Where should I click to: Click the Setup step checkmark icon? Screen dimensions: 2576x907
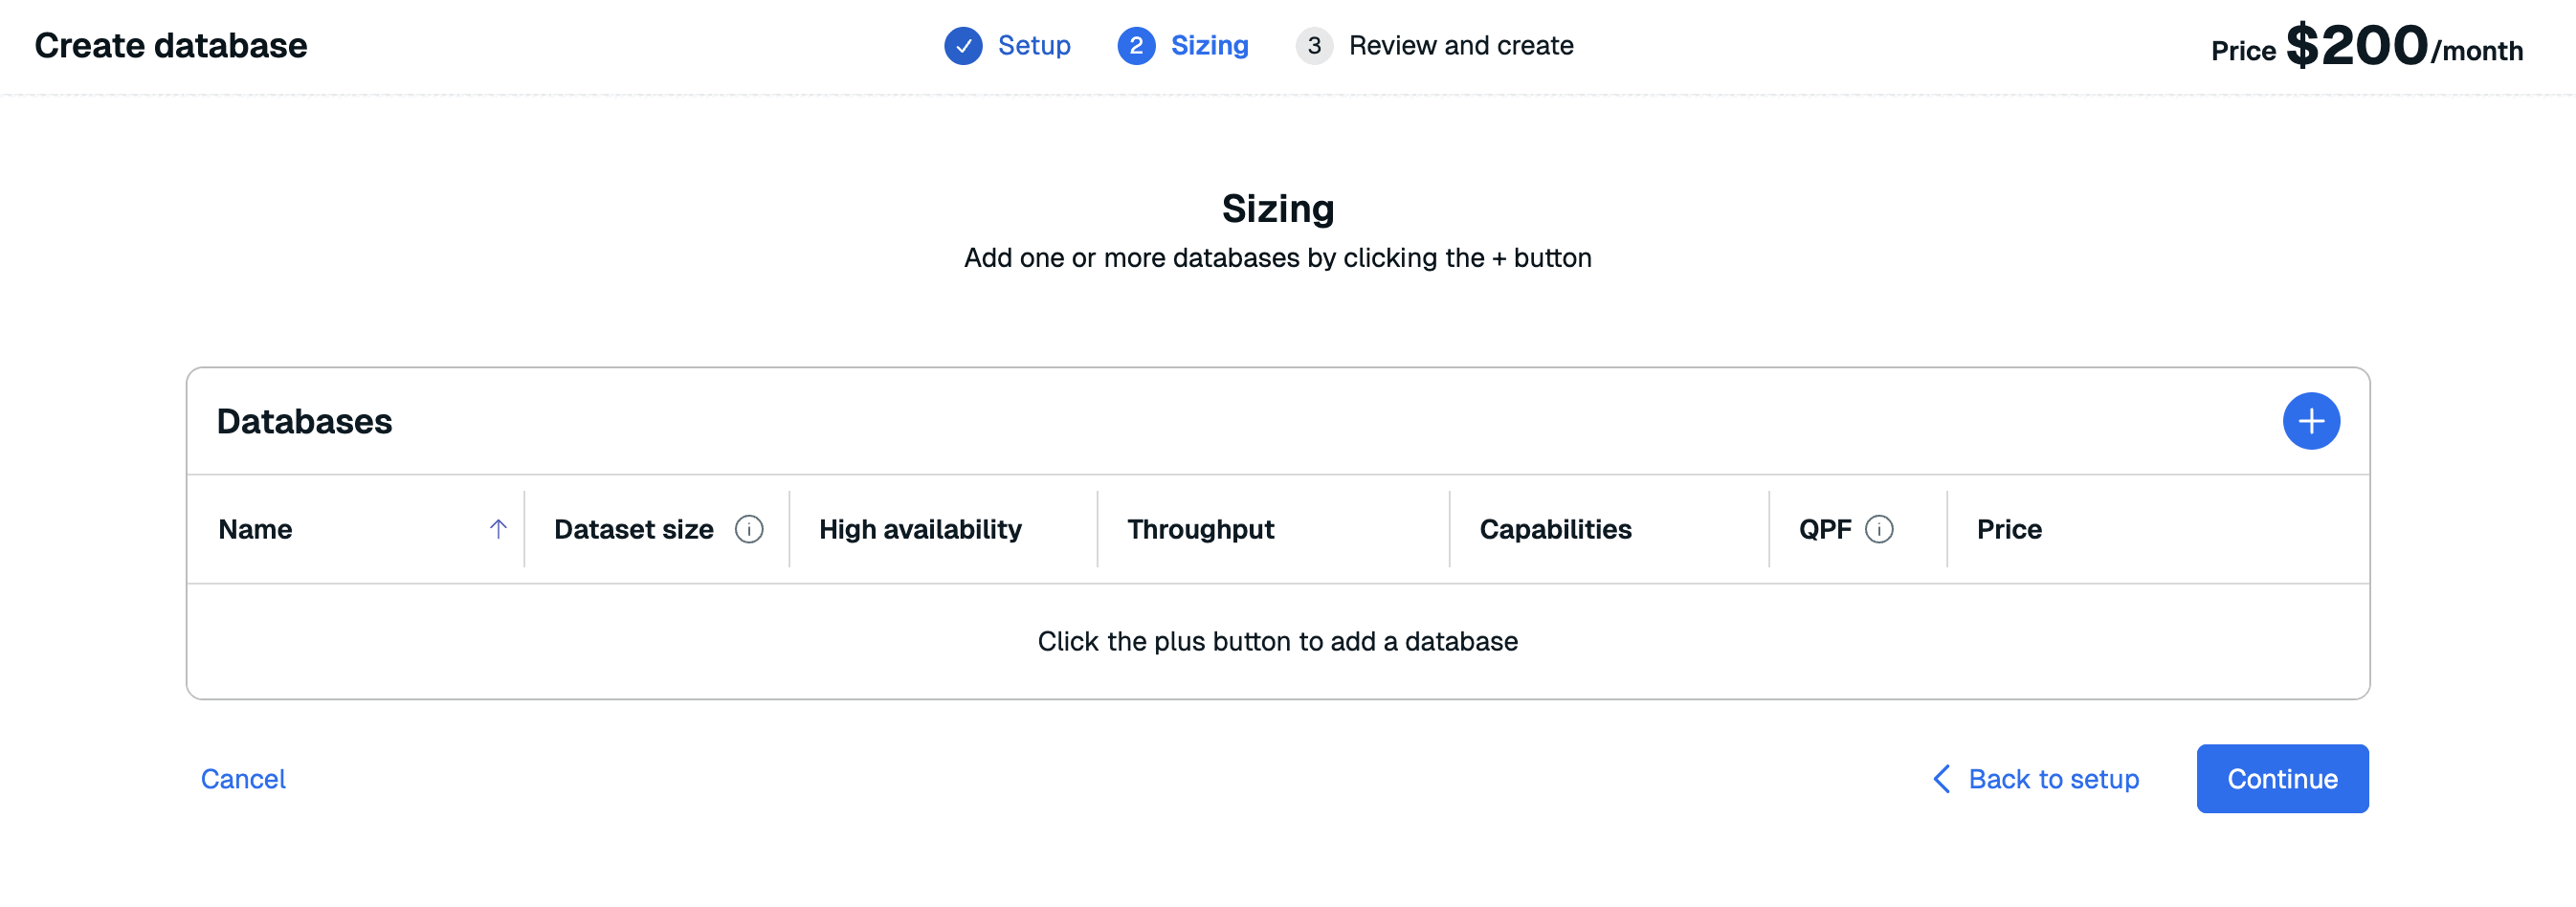(x=963, y=46)
